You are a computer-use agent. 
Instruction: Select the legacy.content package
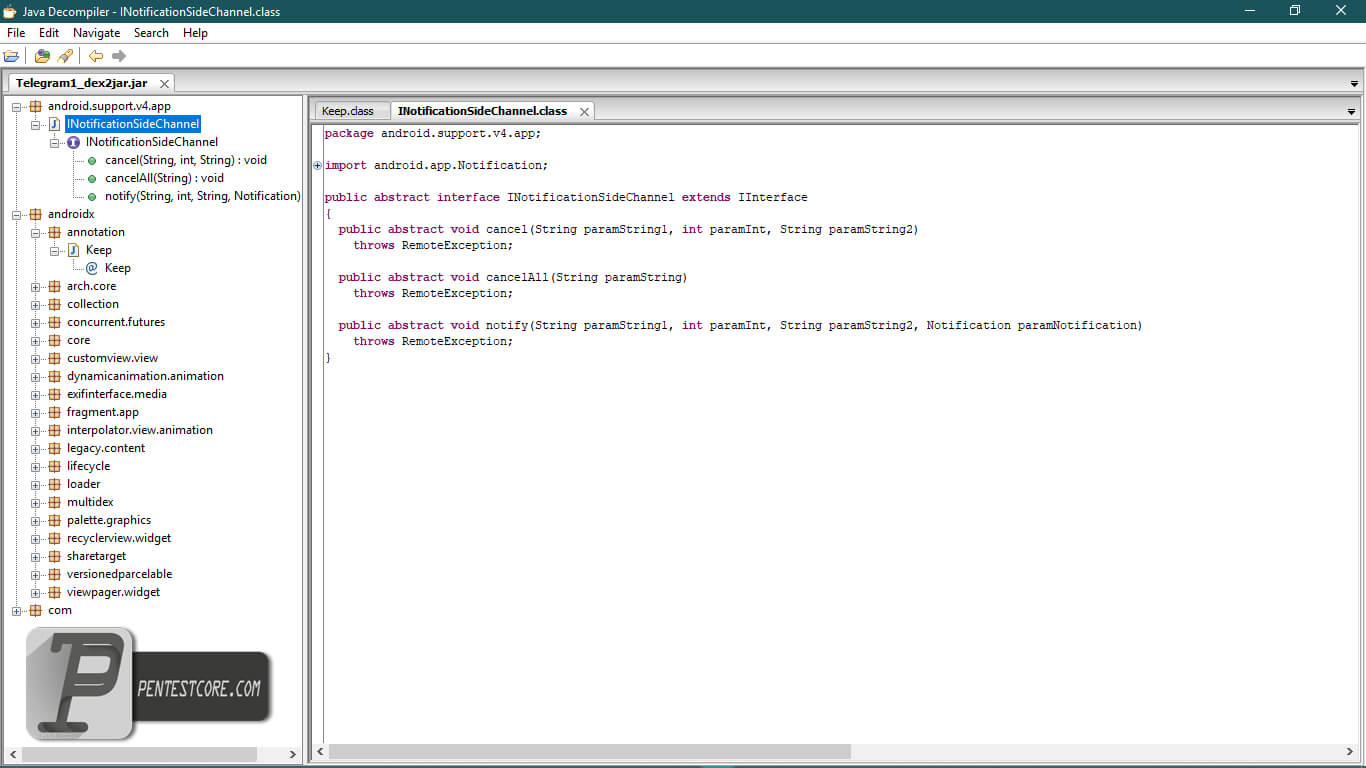[x=105, y=448]
